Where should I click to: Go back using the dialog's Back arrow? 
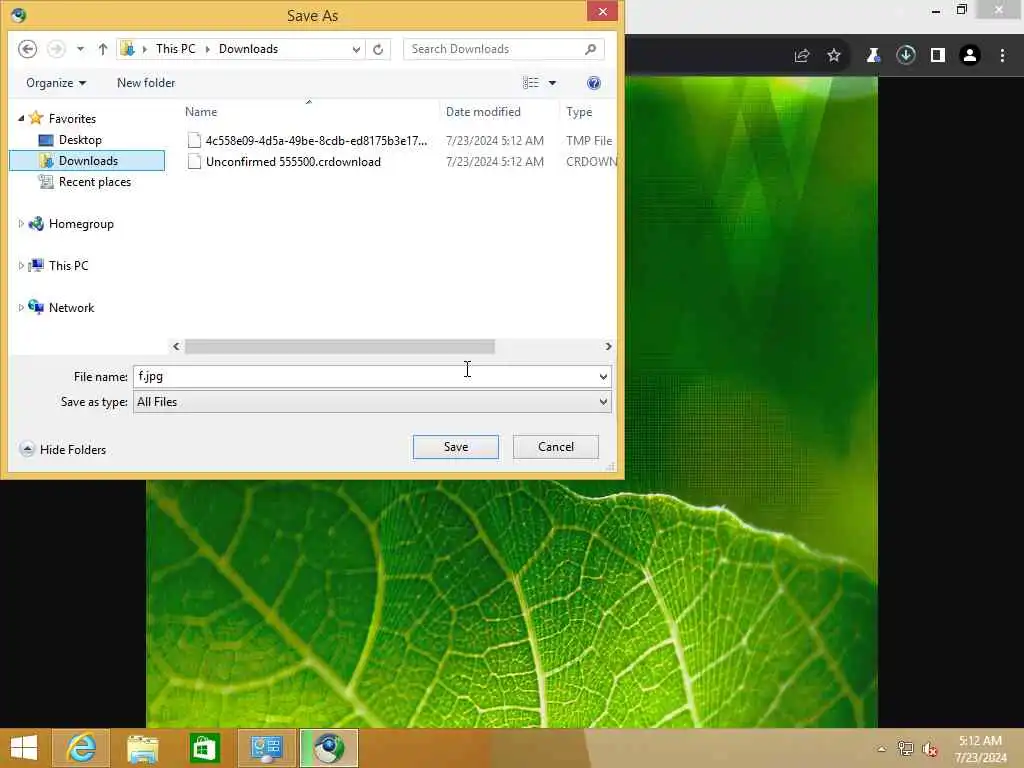(x=27, y=49)
